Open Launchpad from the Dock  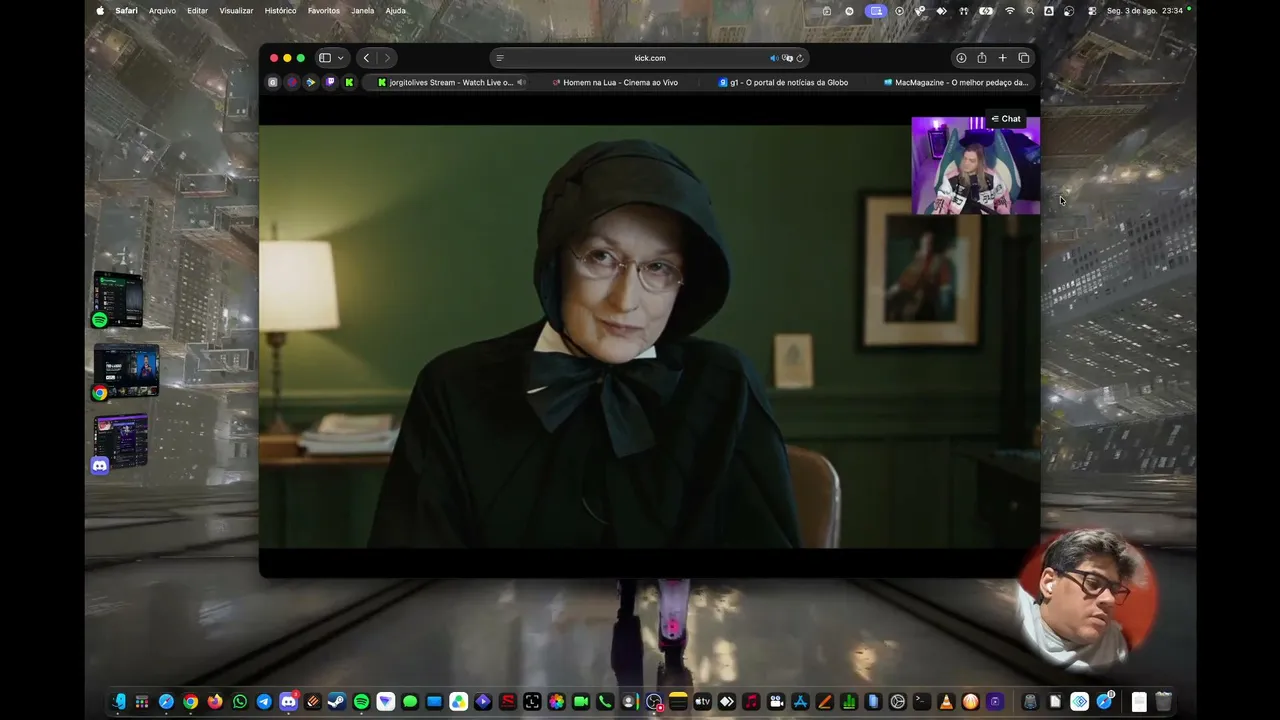click(142, 702)
